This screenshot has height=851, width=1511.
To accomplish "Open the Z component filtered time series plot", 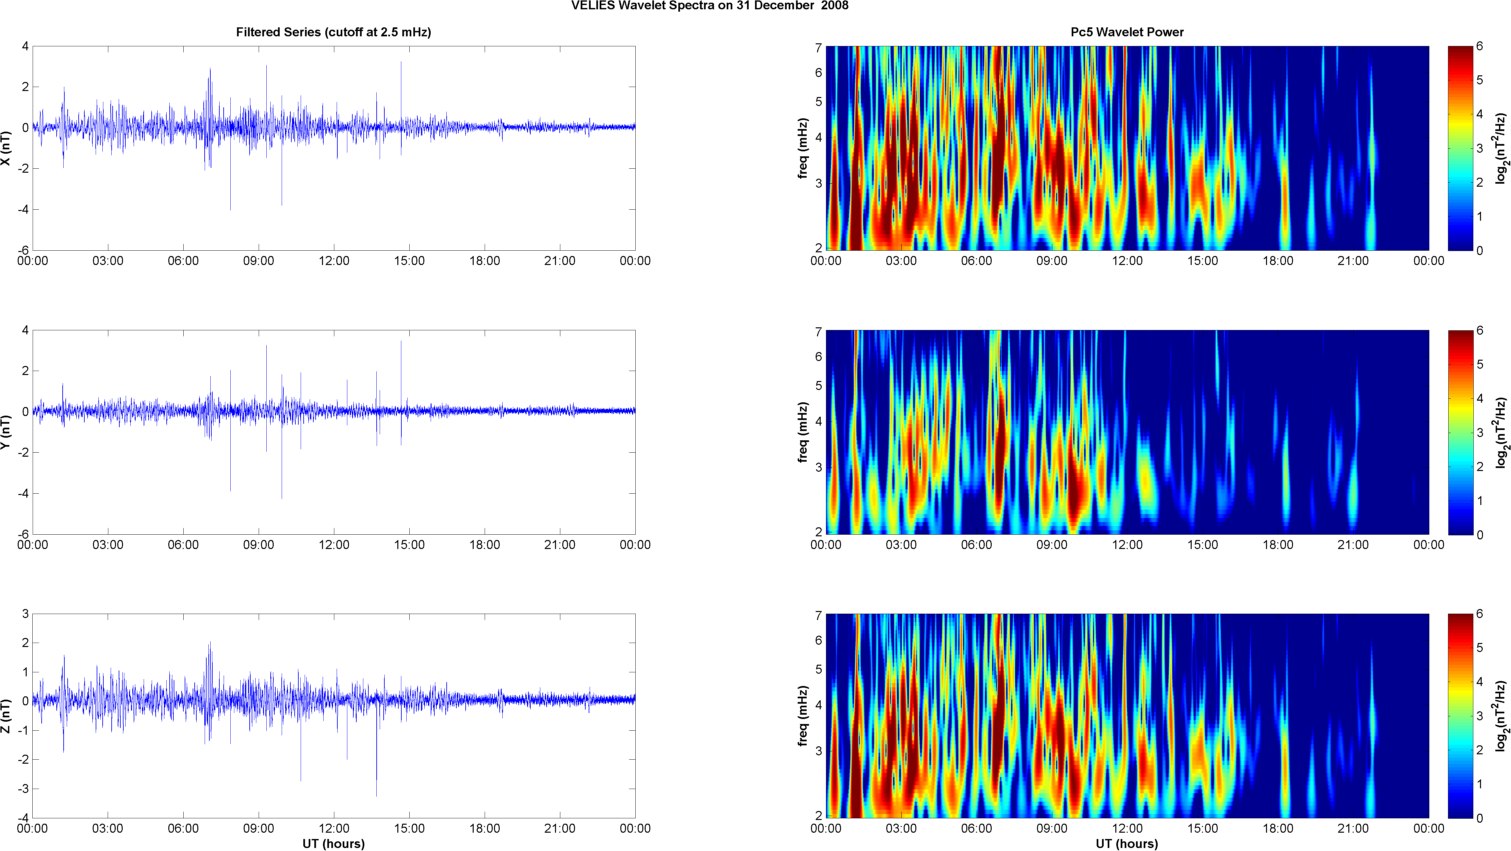I will [x=334, y=716].
